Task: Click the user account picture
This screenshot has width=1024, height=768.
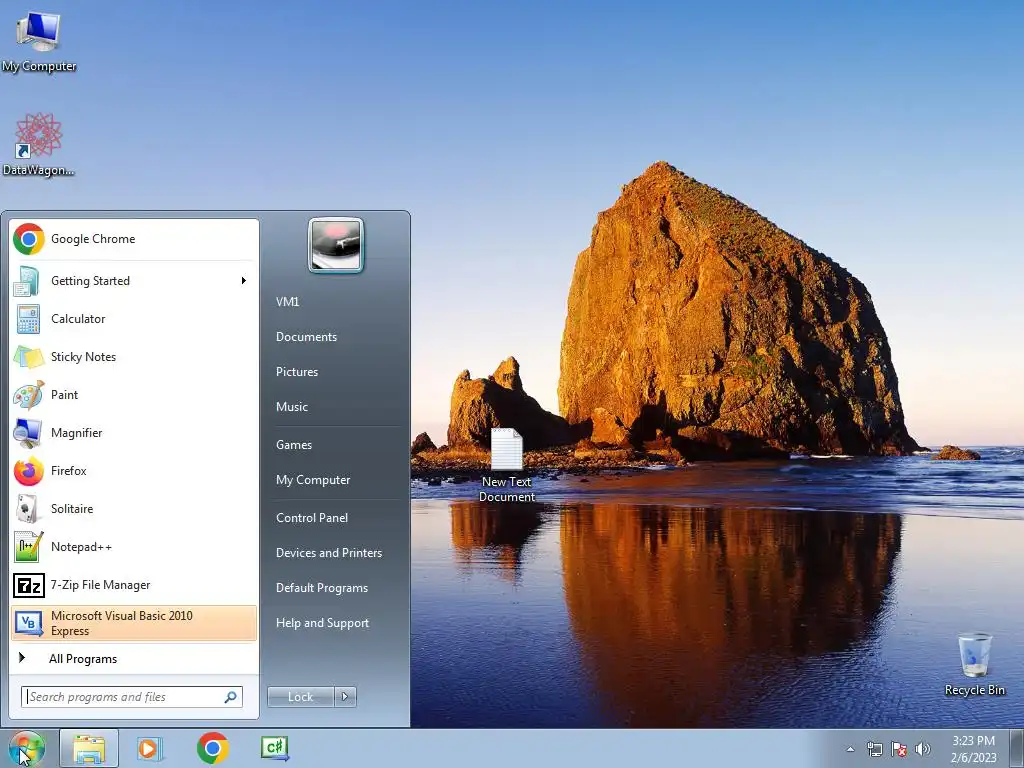Action: coord(336,245)
